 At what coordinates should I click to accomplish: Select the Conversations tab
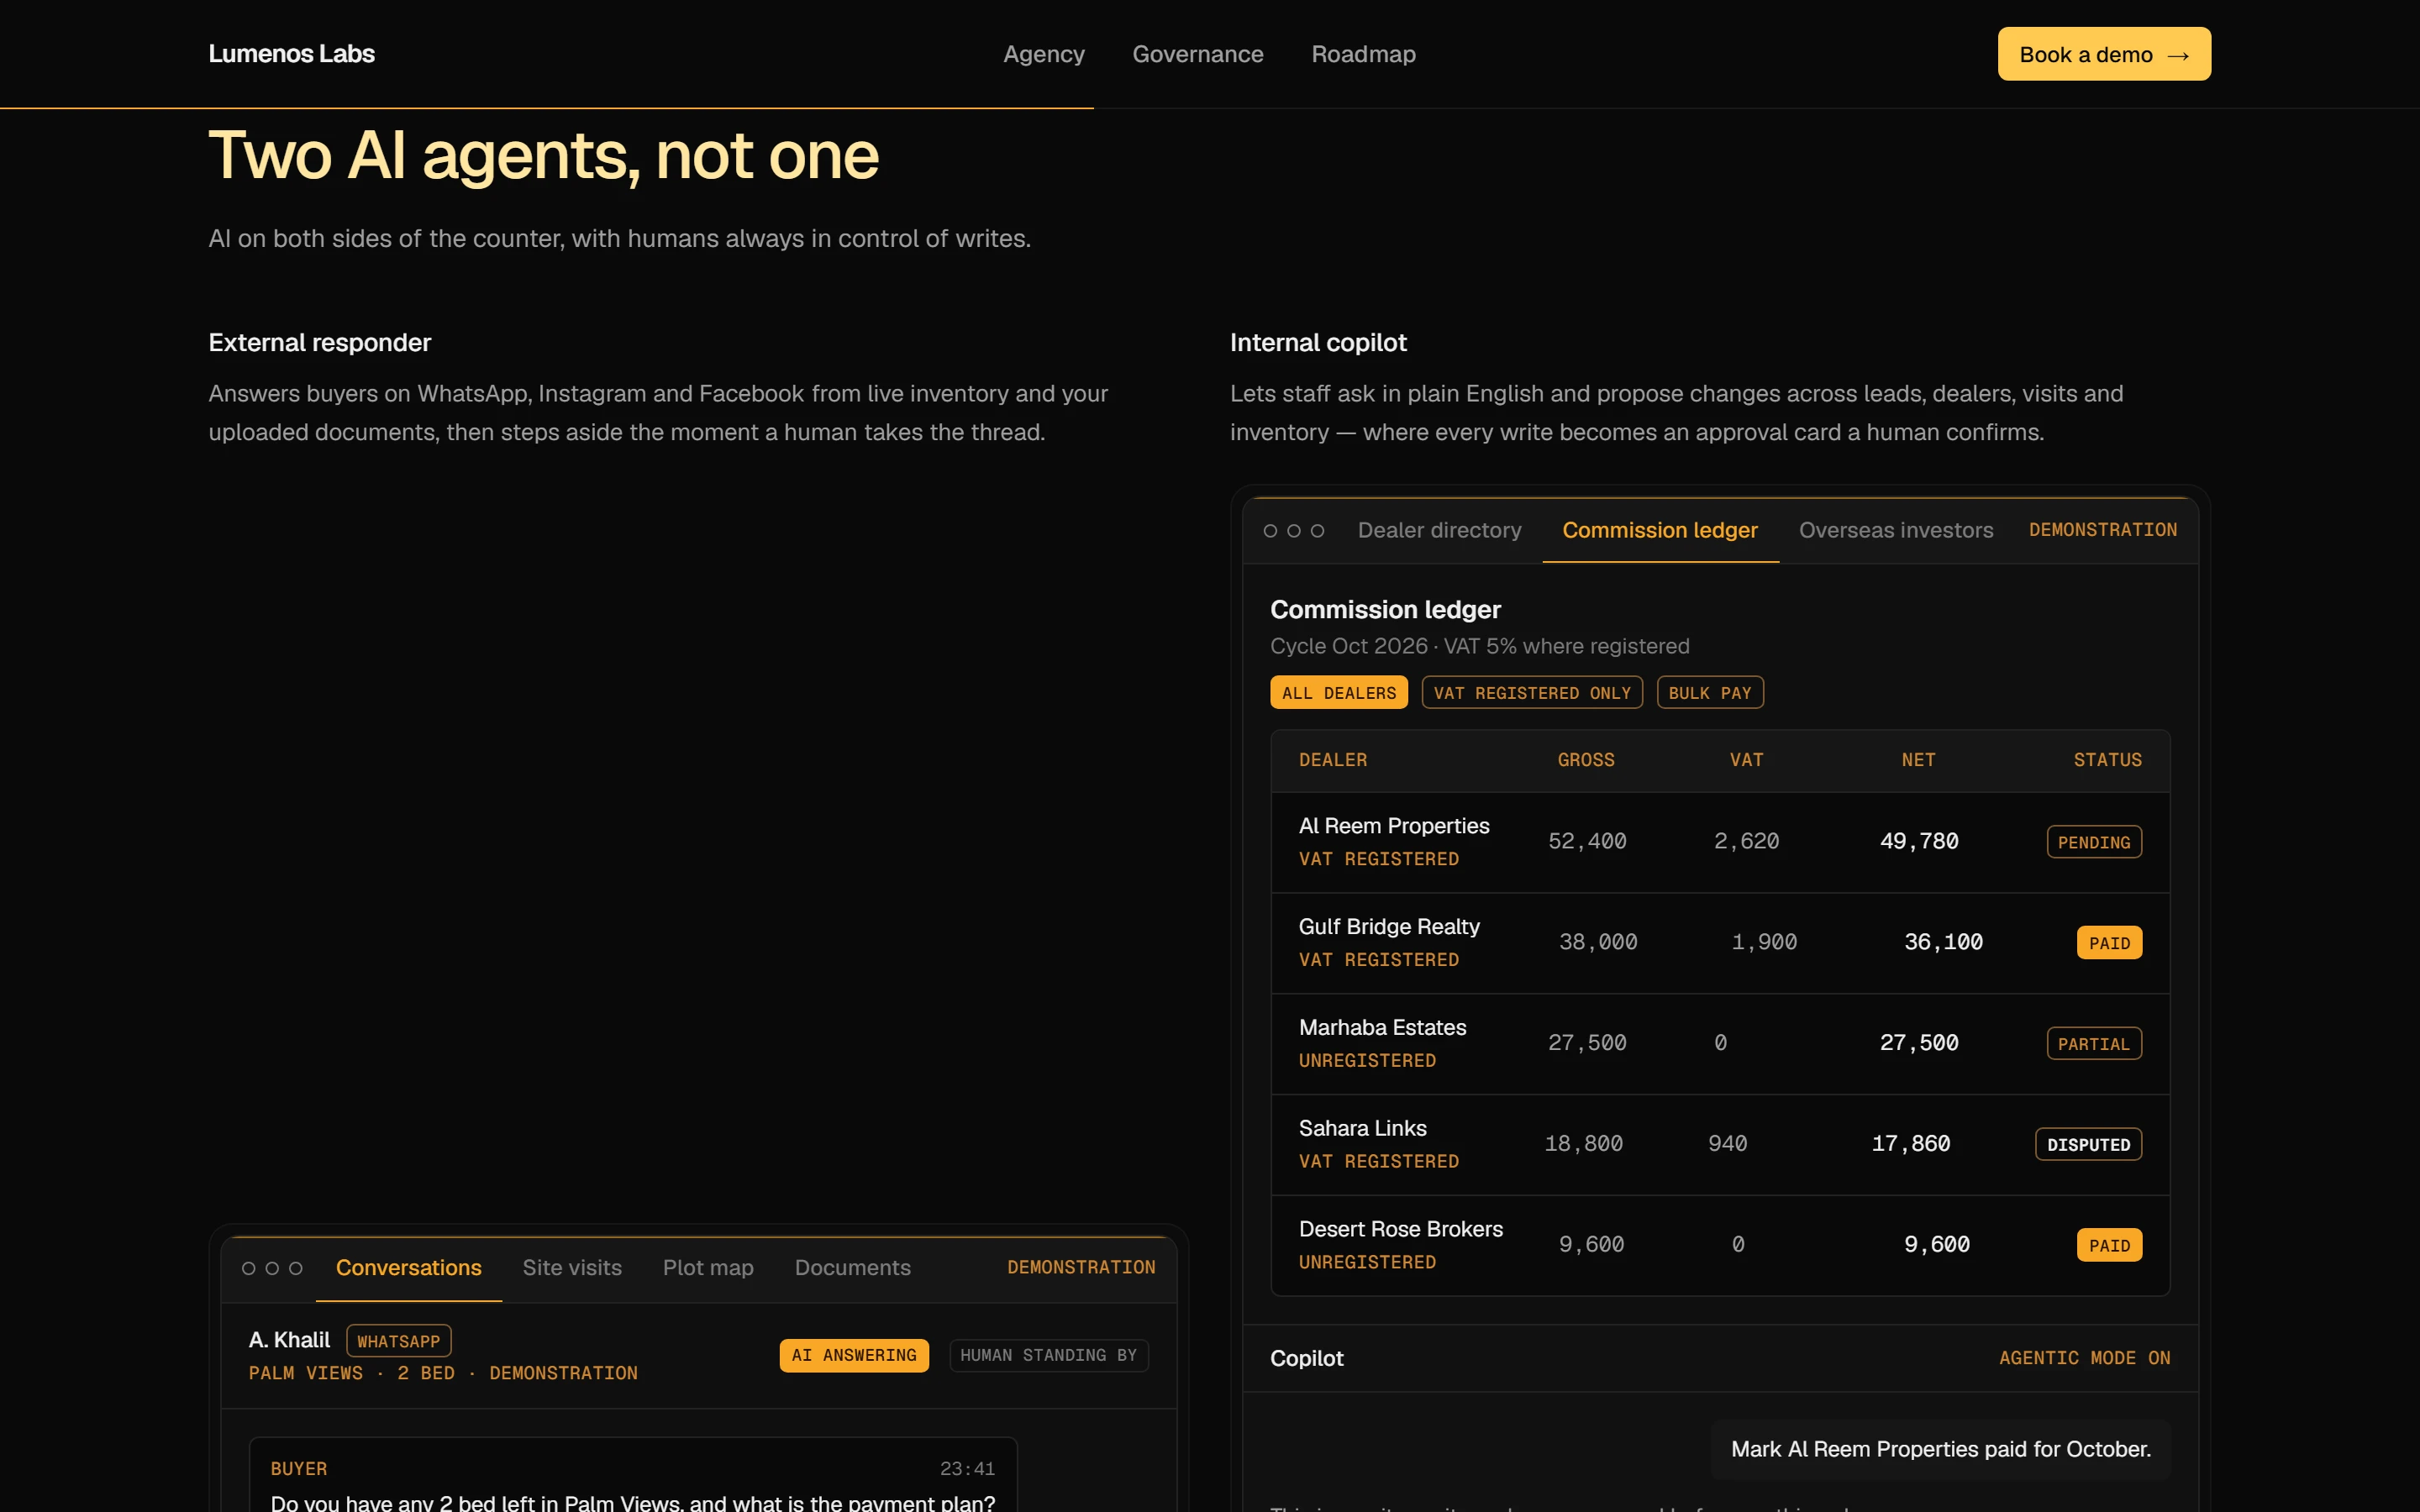pos(408,1268)
